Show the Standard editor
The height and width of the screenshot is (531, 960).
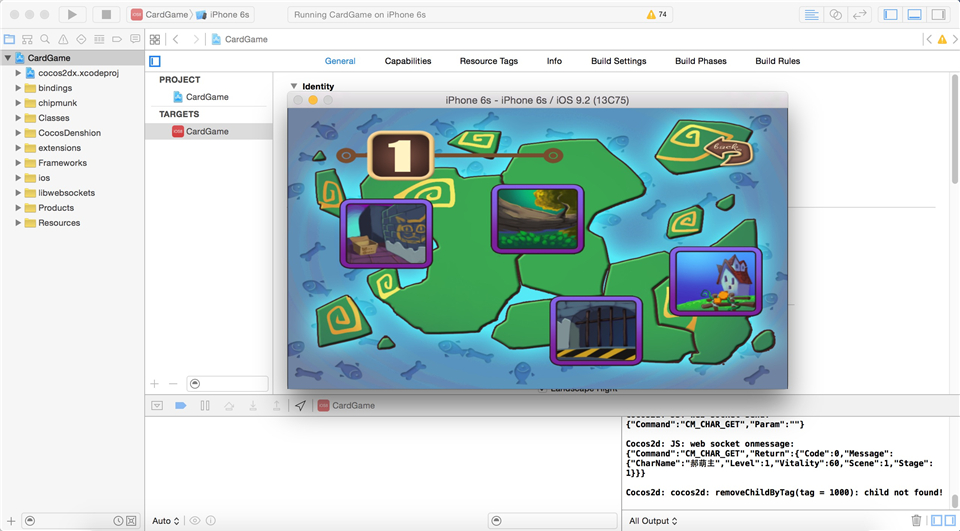coord(812,14)
